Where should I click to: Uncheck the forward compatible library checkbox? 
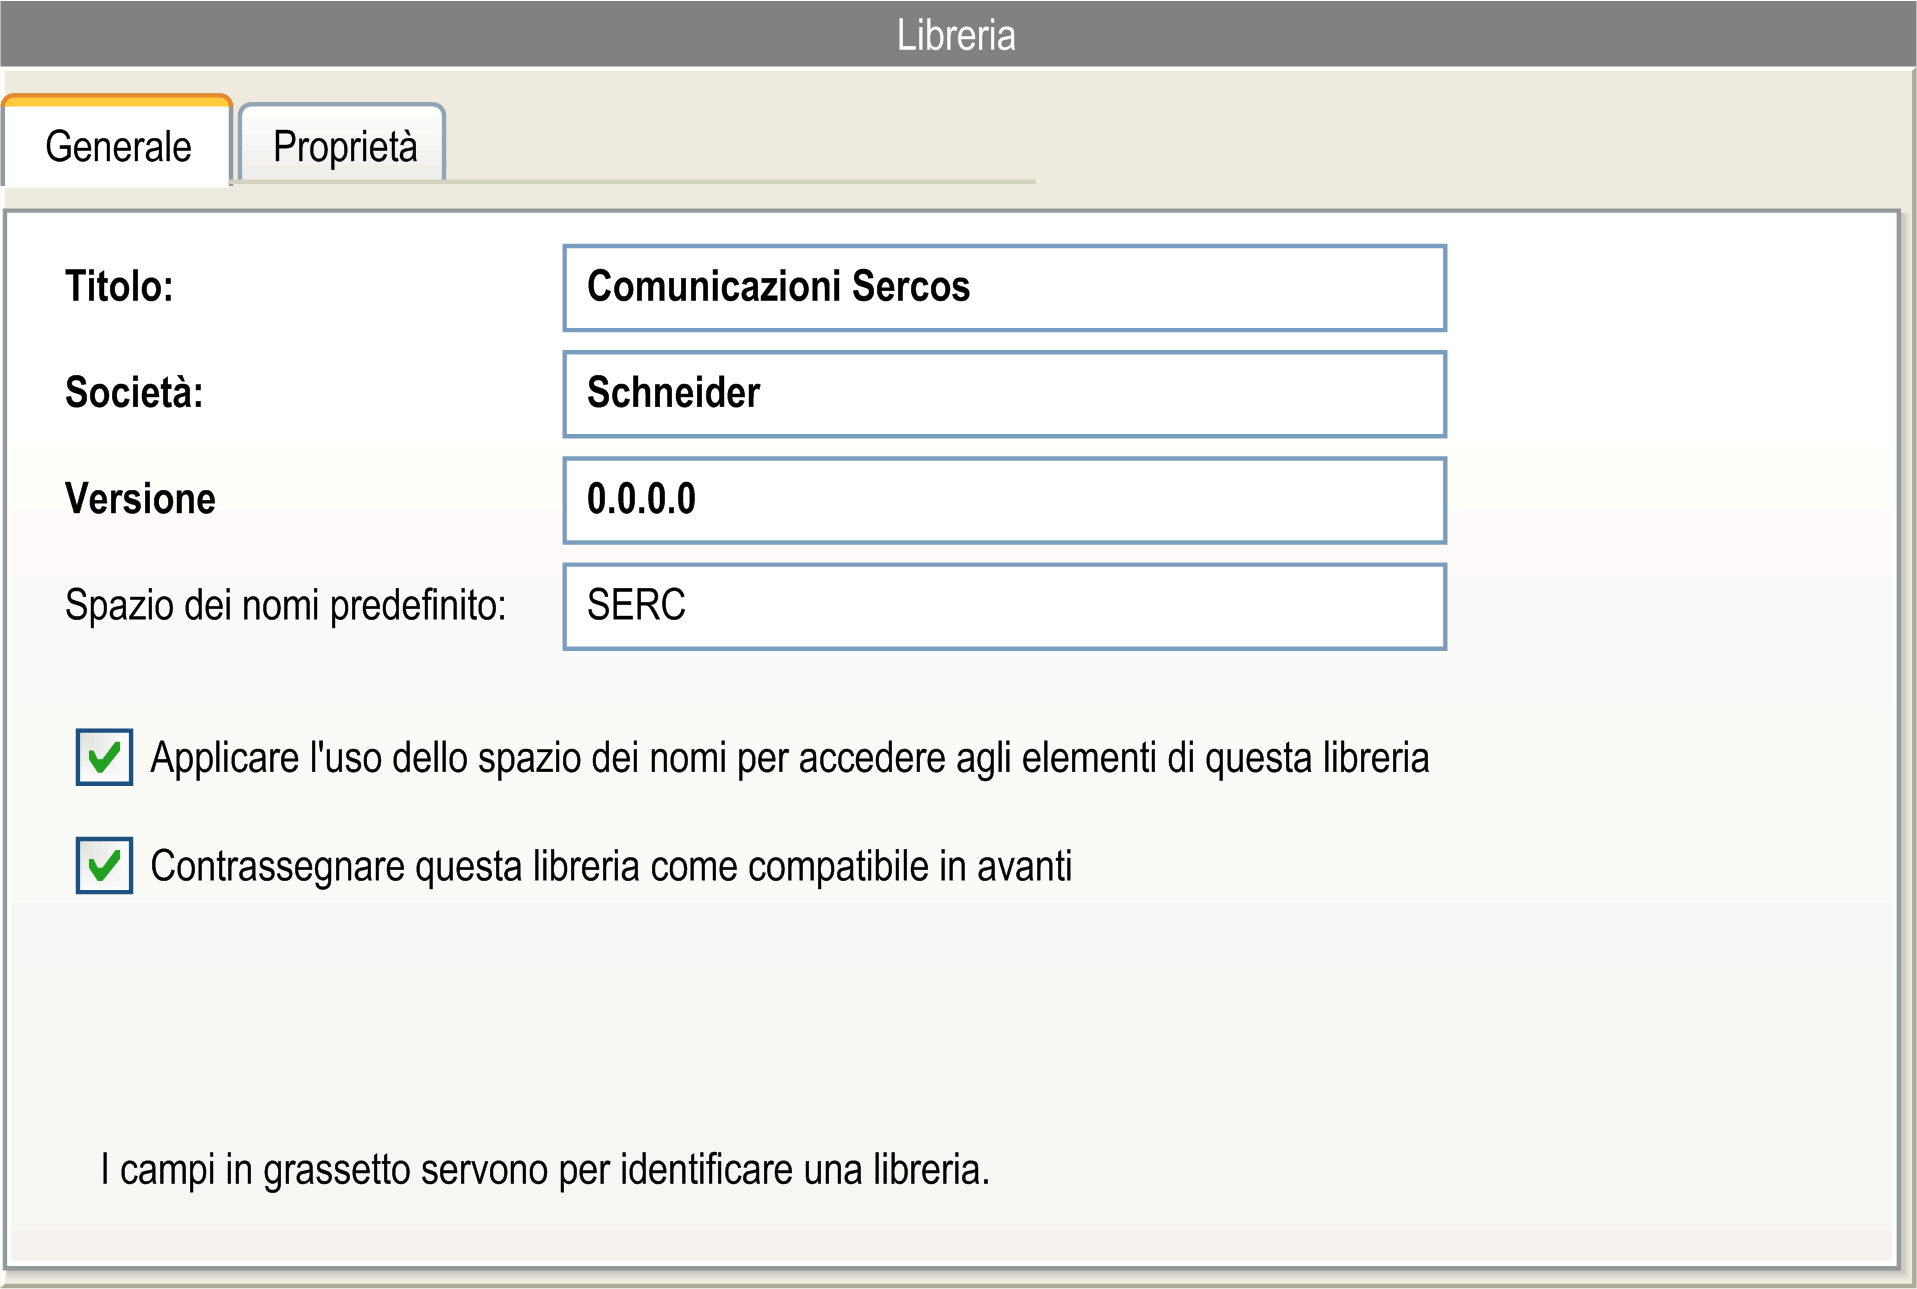104,865
